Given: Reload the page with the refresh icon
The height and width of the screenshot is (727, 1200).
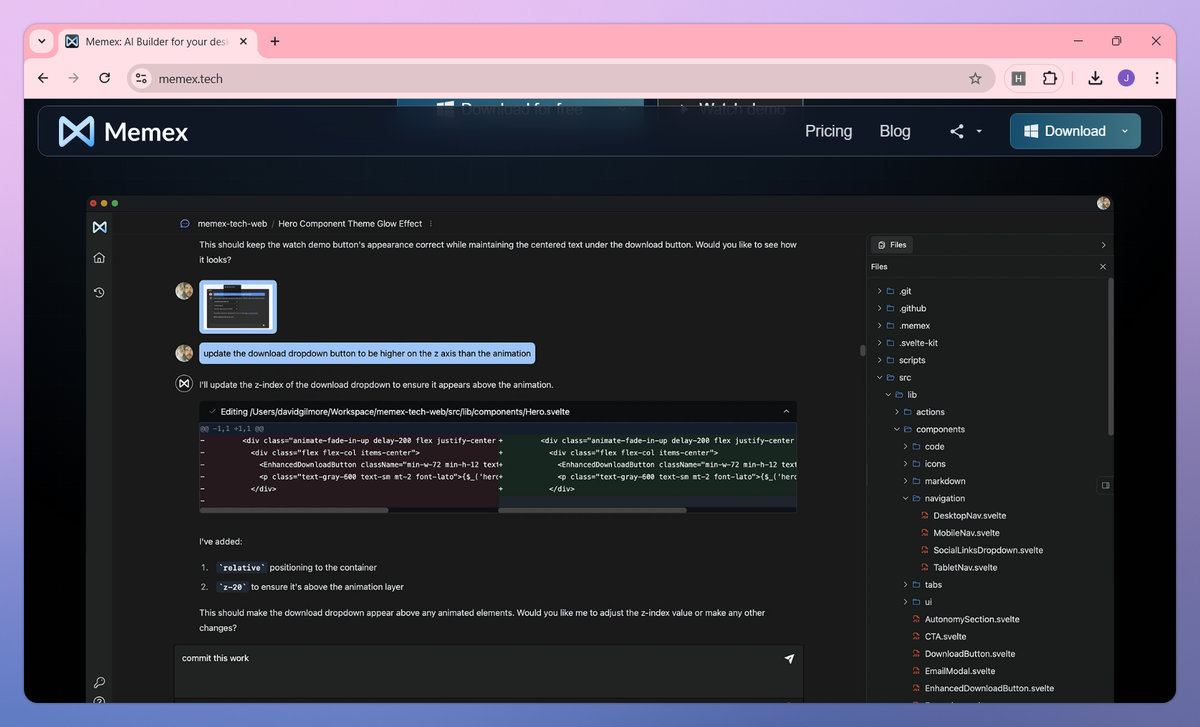Looking at the screenshot, I should click(x=104, y=78).
